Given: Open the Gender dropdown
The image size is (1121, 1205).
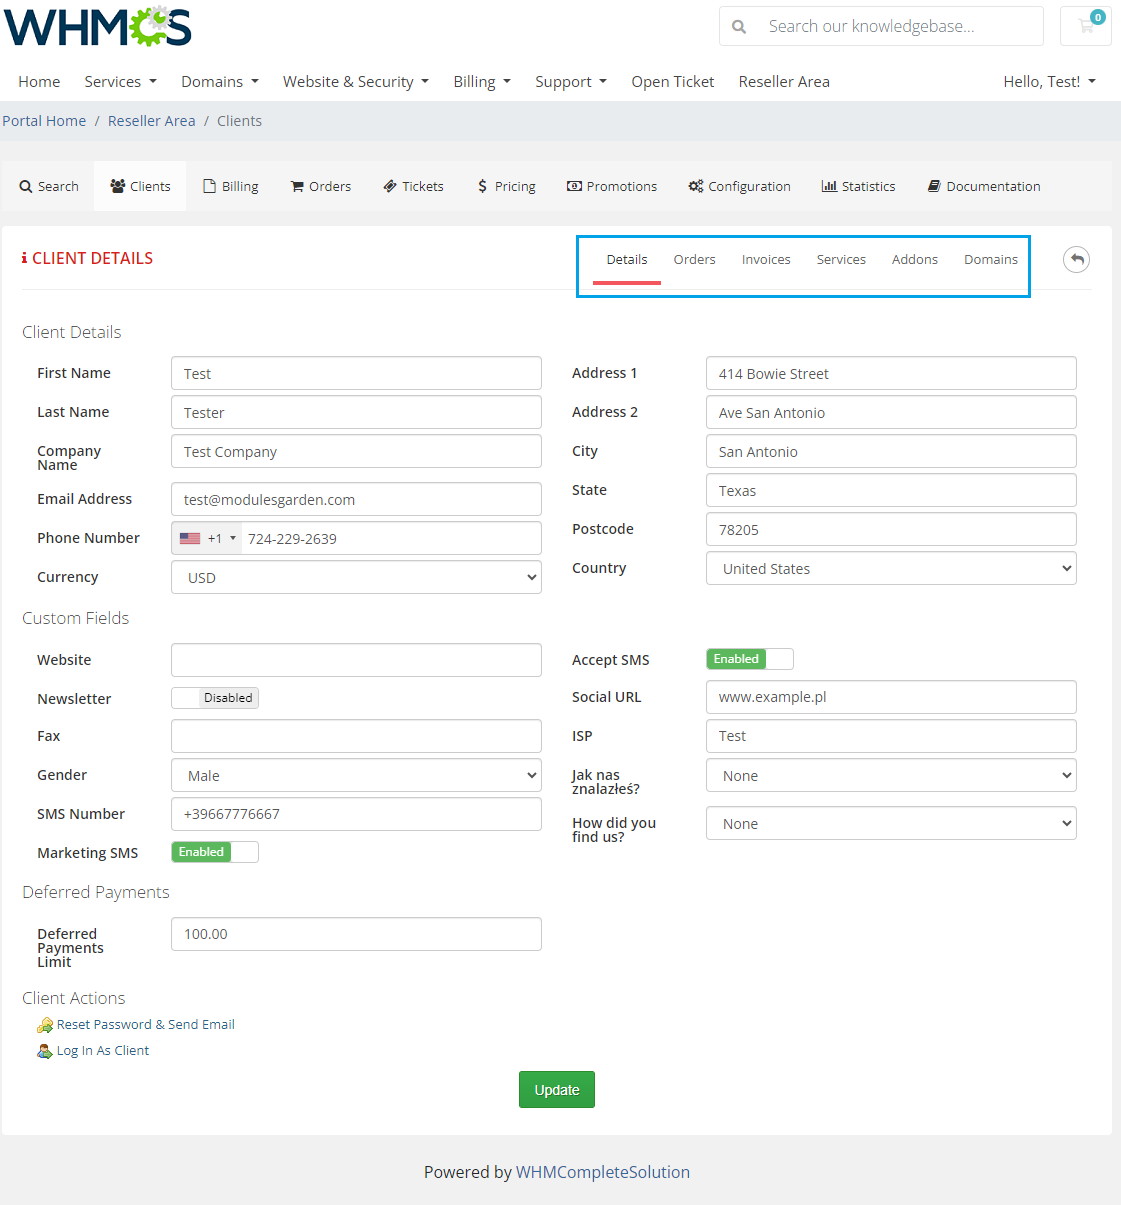Looking at the screenshot, I should click(356, 775).
